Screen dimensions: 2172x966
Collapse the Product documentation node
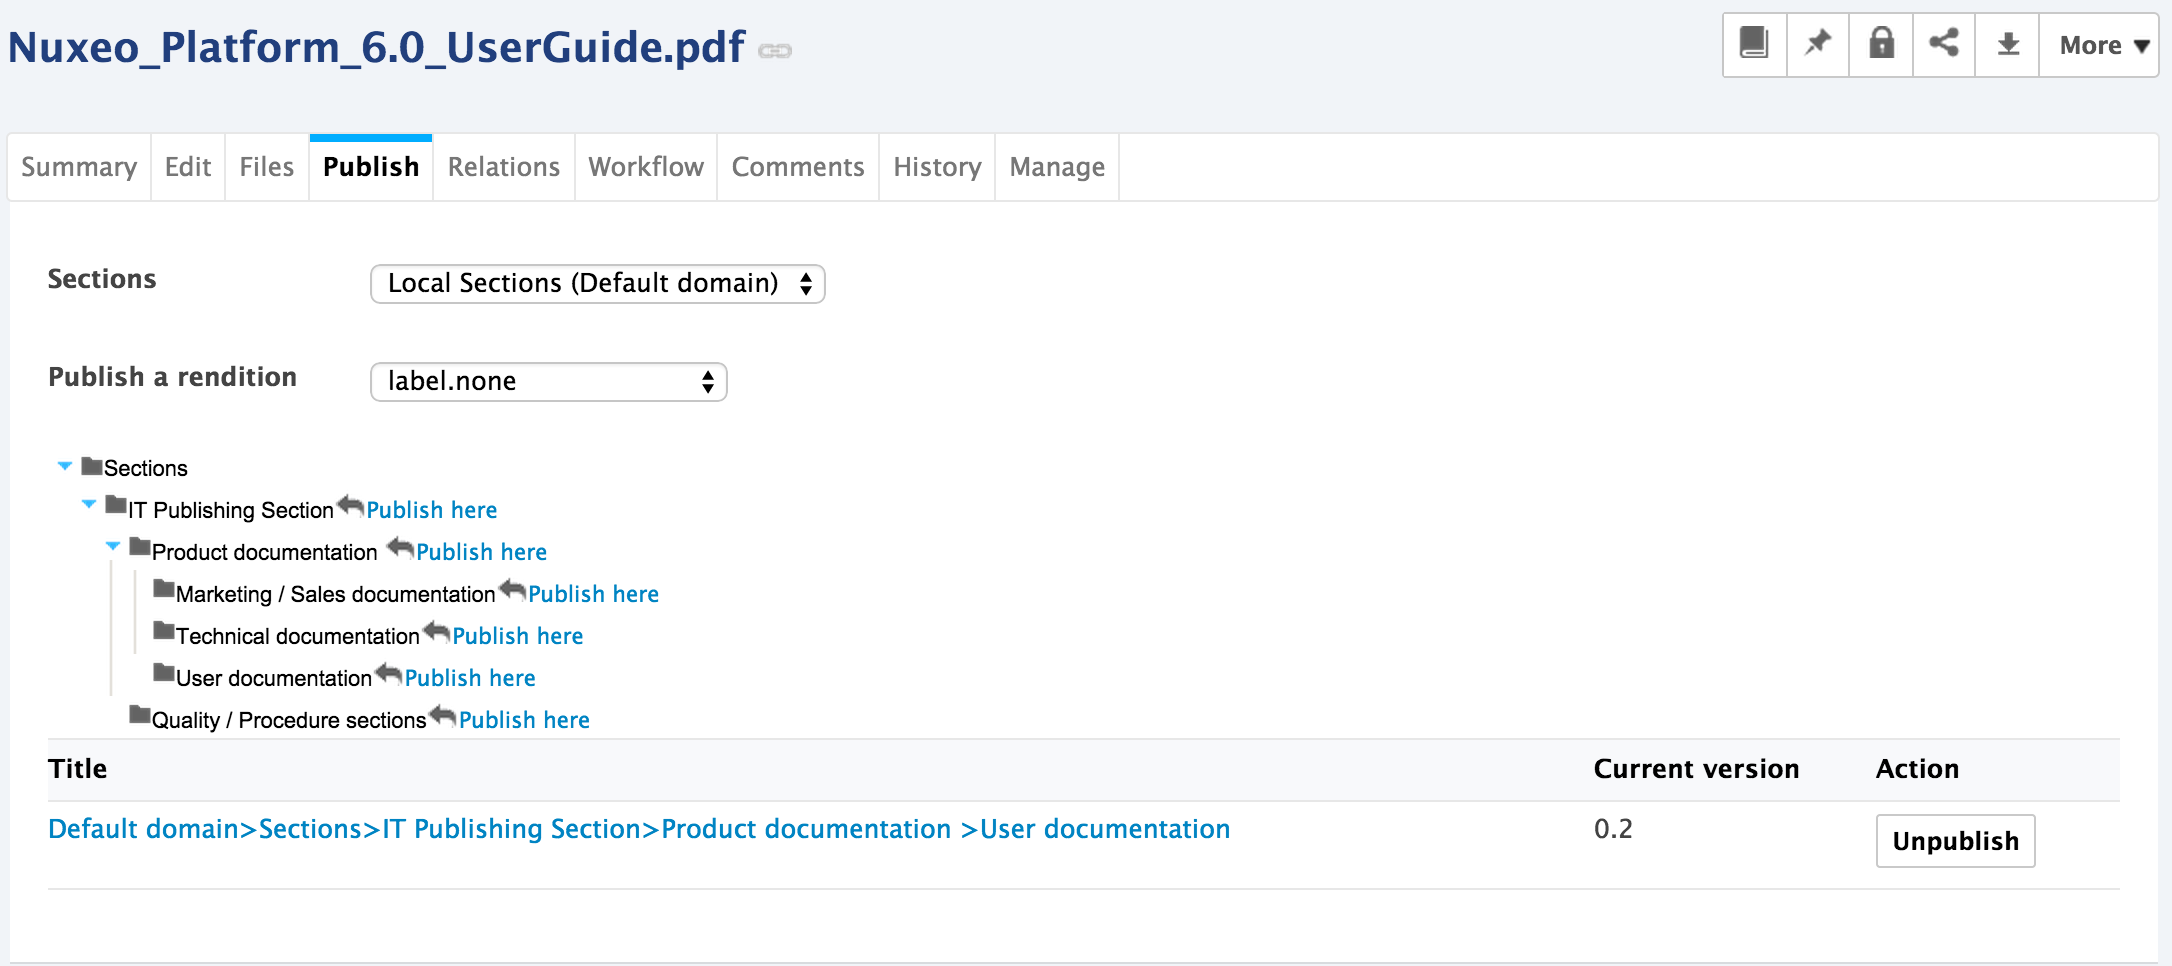(113, 546)
